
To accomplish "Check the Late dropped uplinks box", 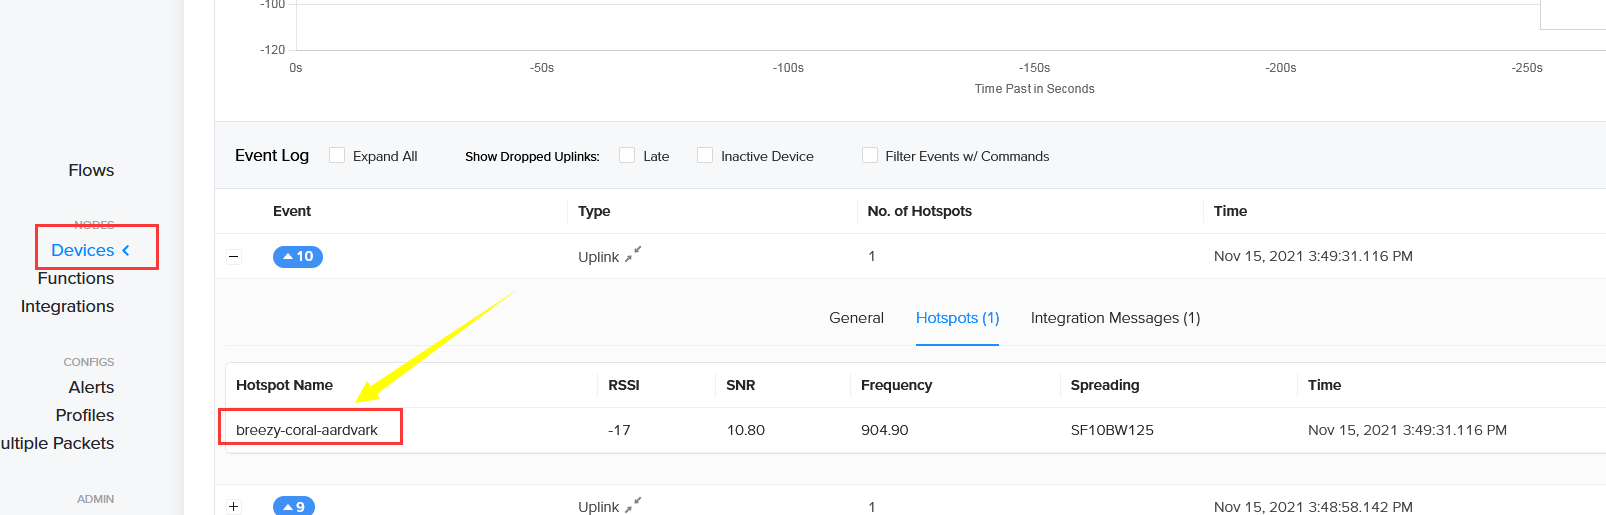I will tap(627, 155).
